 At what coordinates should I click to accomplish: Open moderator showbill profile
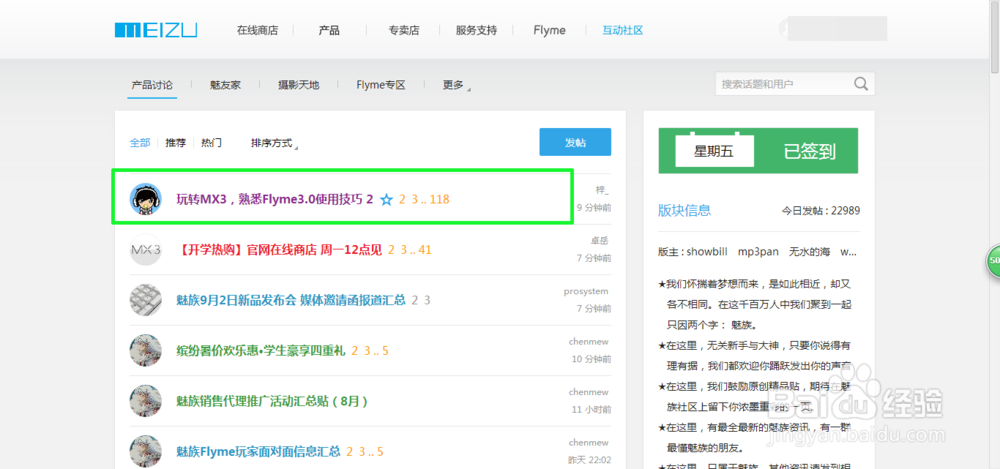click(x=707, y=251)
